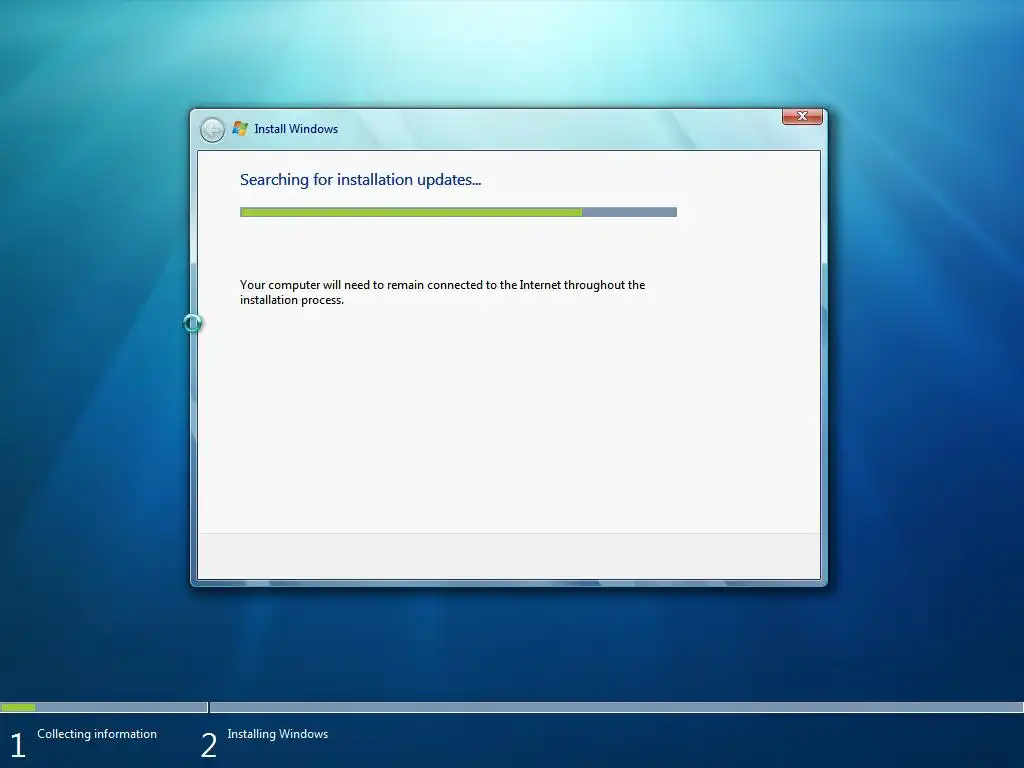The image size is (1024, 768).
Task: Click the Internet connection notice text
Action: pyautogui.click(x=442, y=292)
